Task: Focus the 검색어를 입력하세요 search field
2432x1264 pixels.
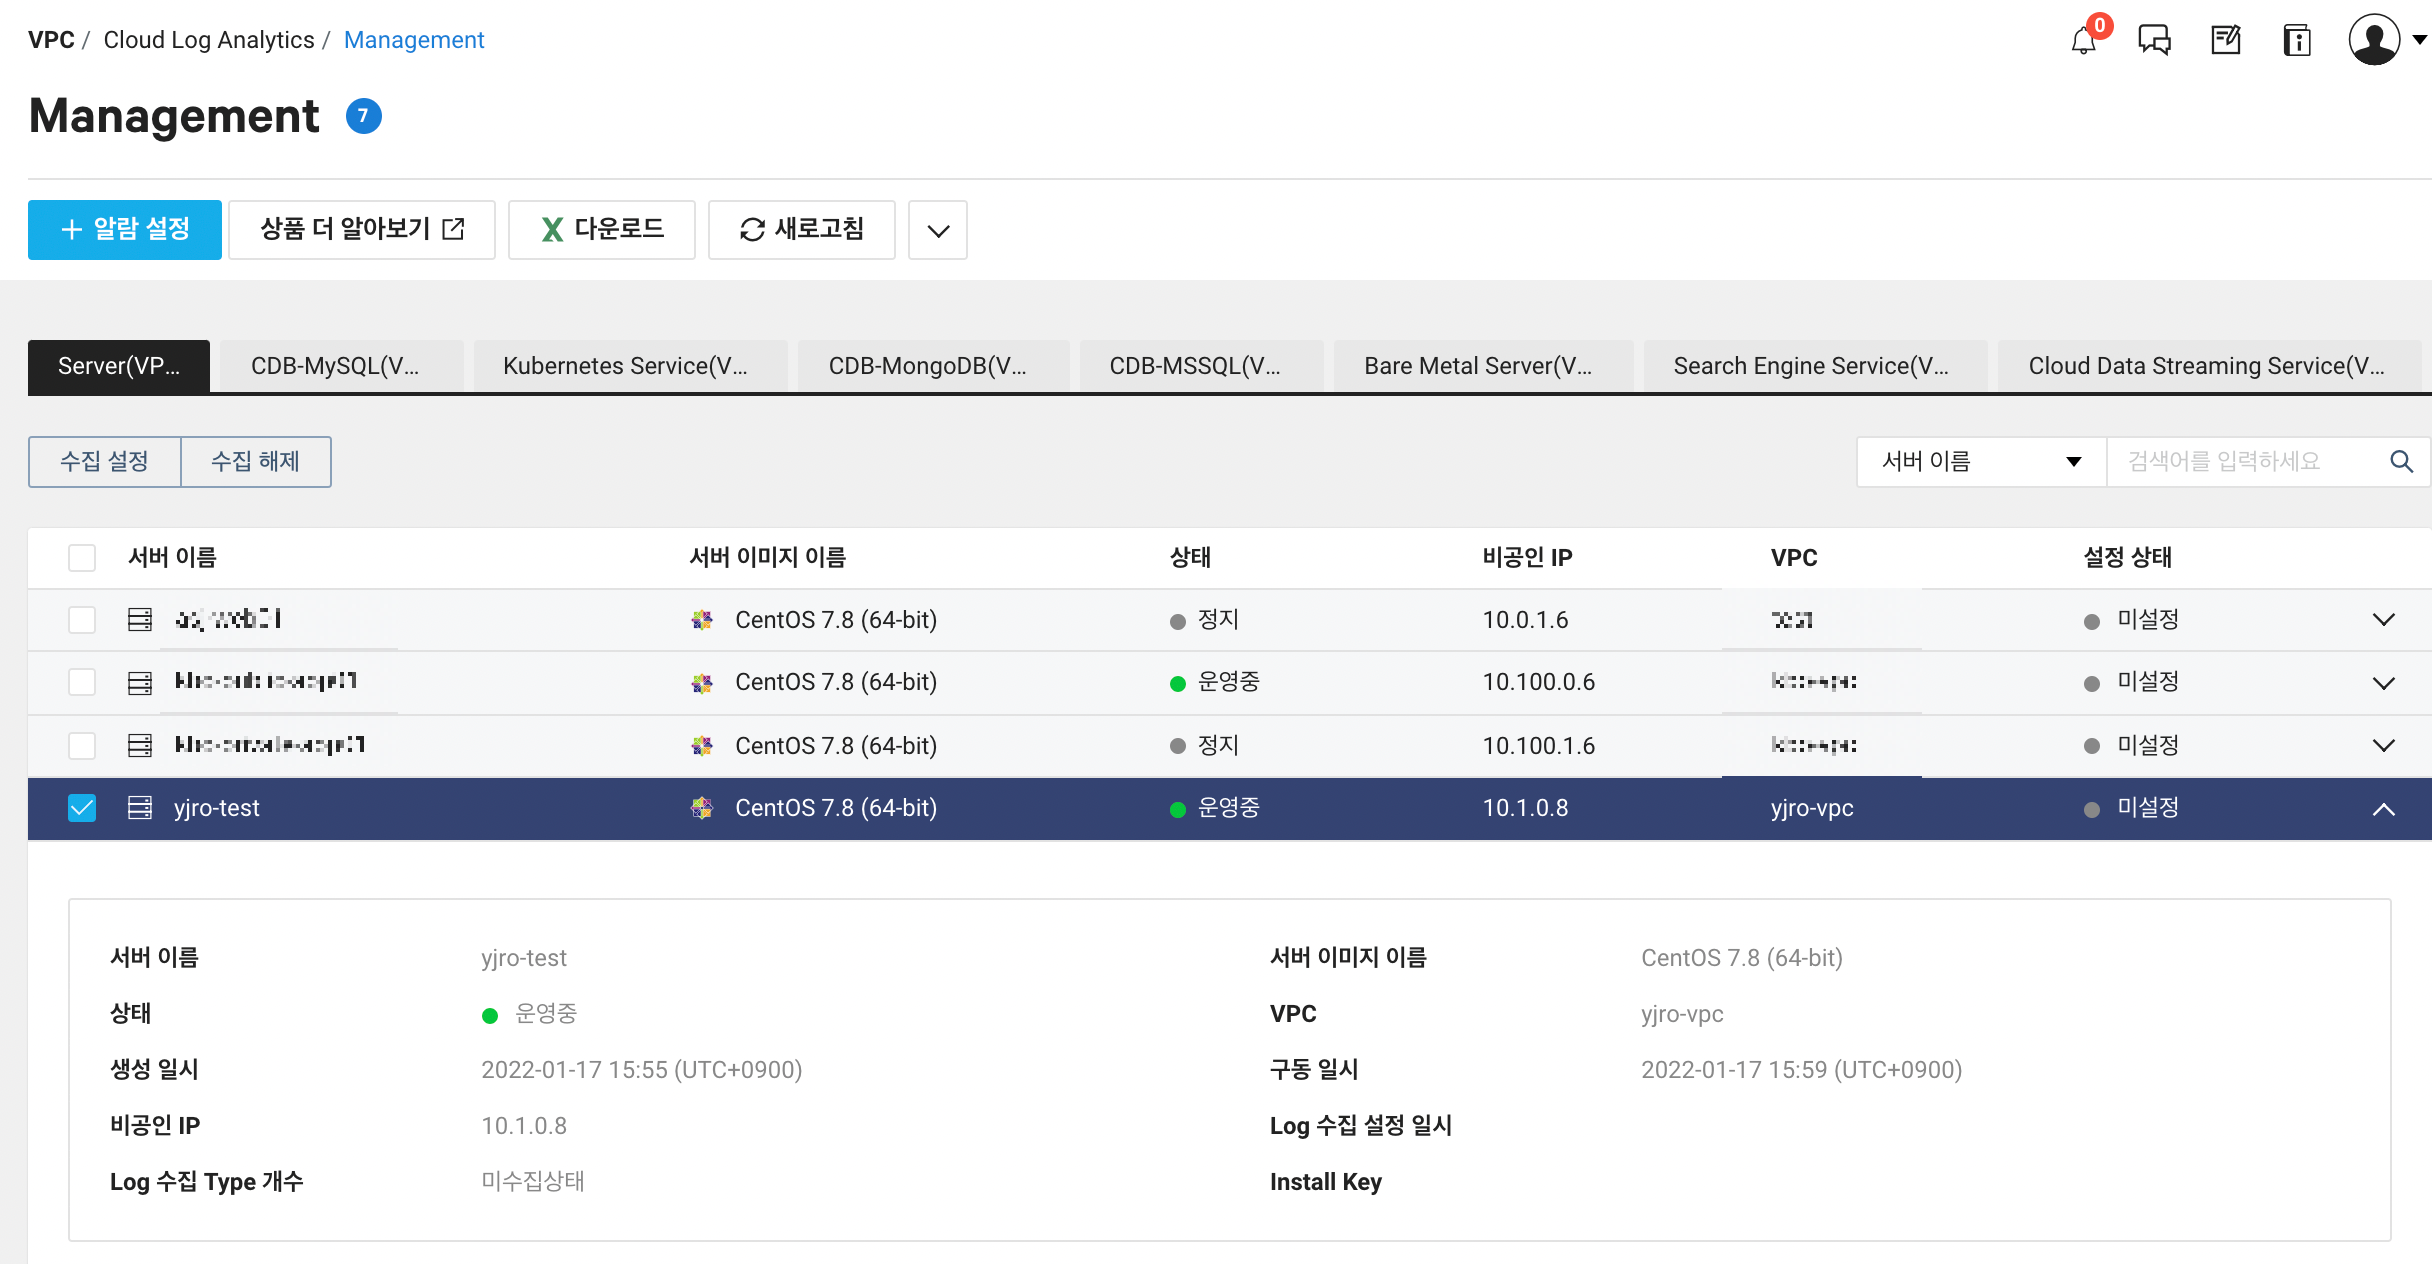Action: pyautogui.click(x=2240, y=461)
